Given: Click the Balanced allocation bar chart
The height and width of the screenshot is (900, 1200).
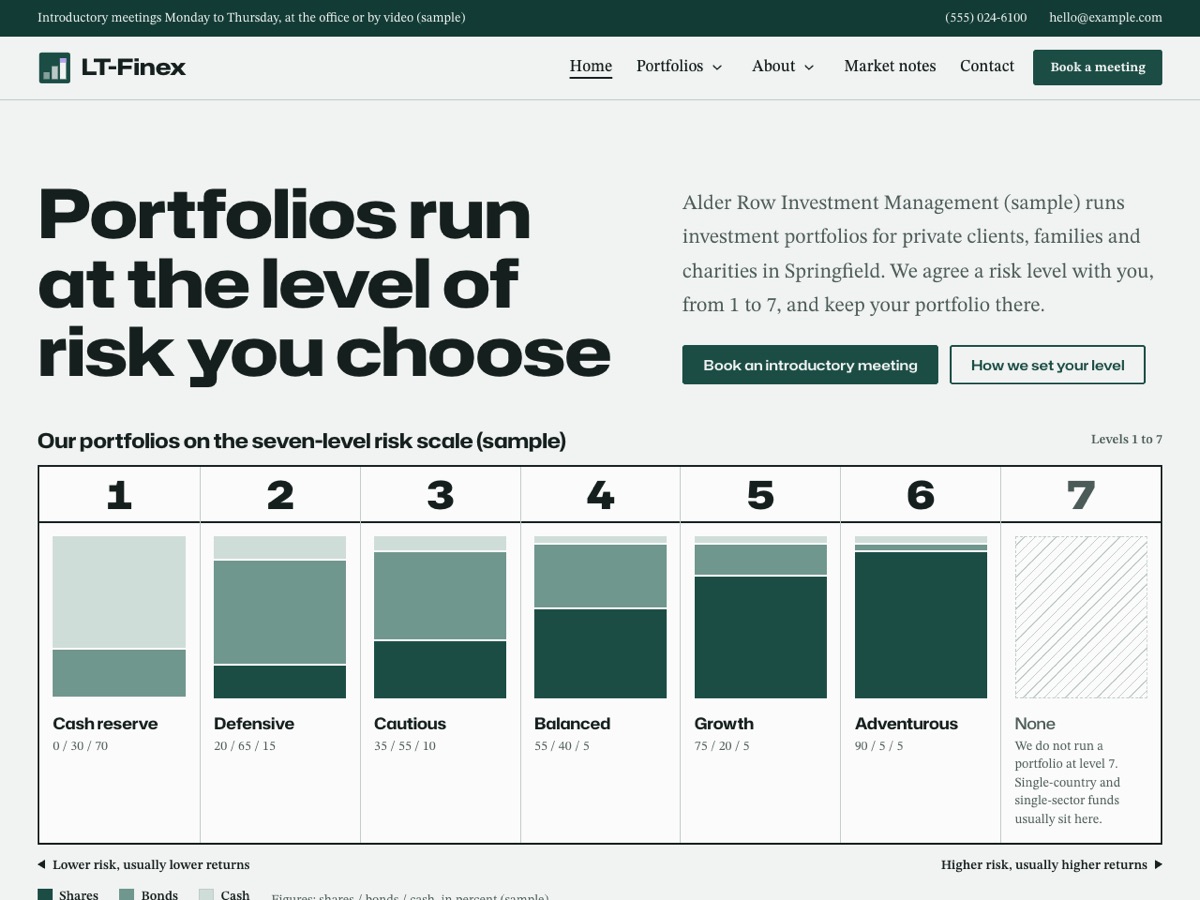Looking at the screenshot, I should point(600,617).
